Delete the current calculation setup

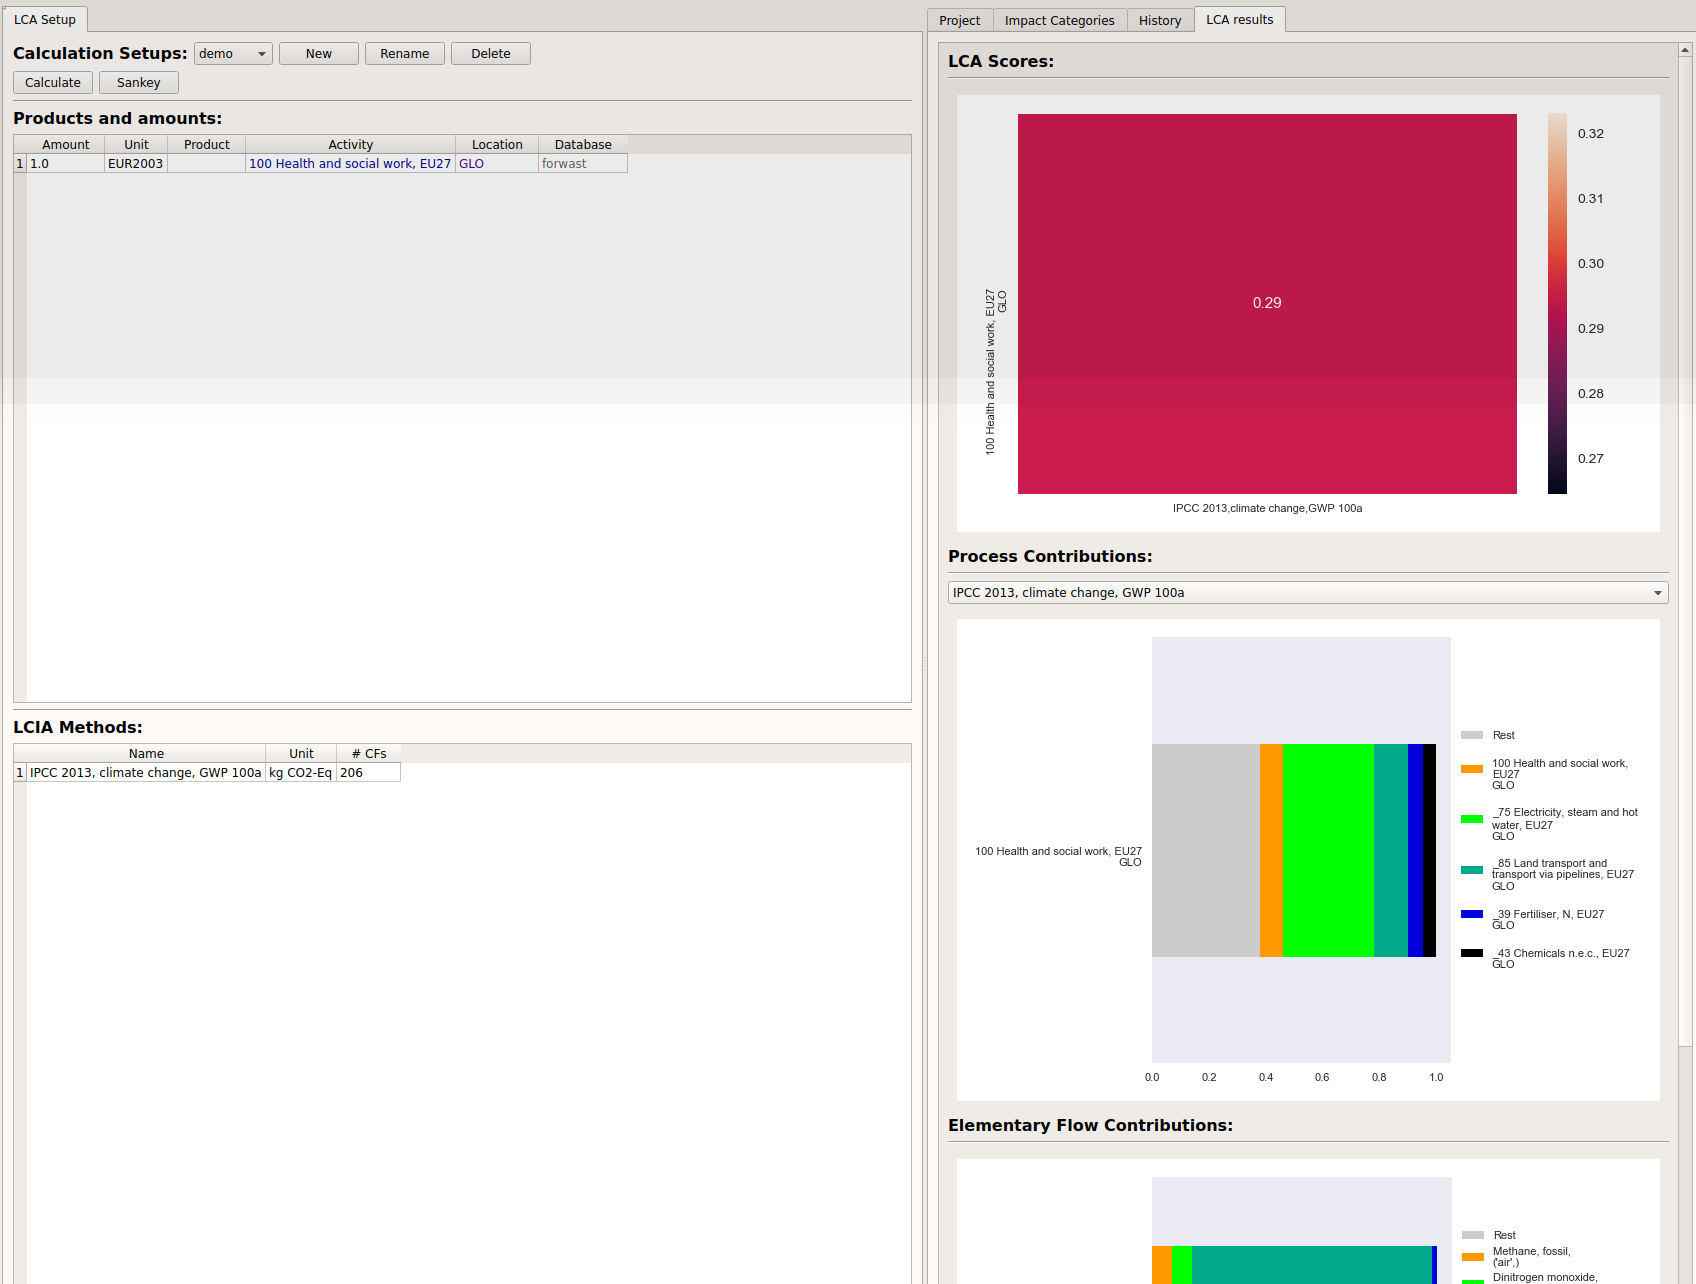tap(490, 53)
